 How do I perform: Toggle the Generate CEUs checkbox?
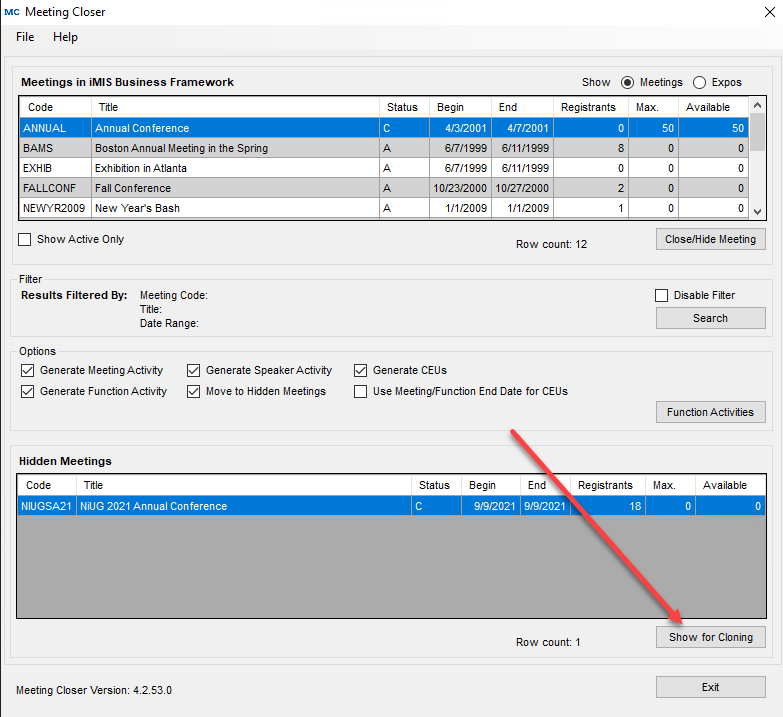(x=361, y=370)
